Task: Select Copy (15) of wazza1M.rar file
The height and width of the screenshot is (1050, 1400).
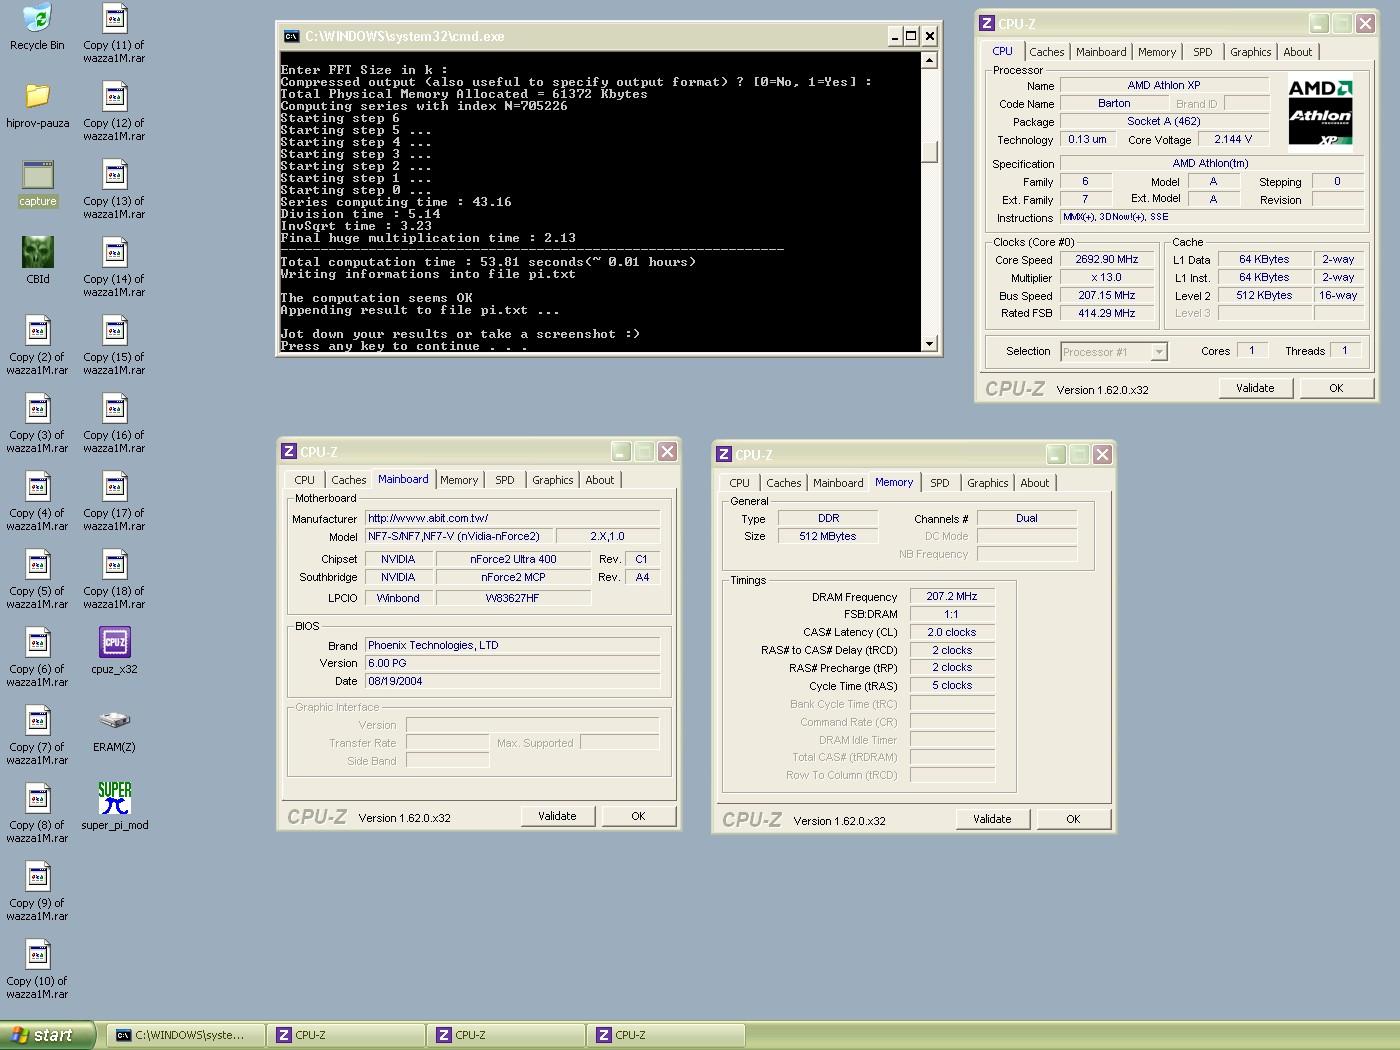Action: pos(114,345)
